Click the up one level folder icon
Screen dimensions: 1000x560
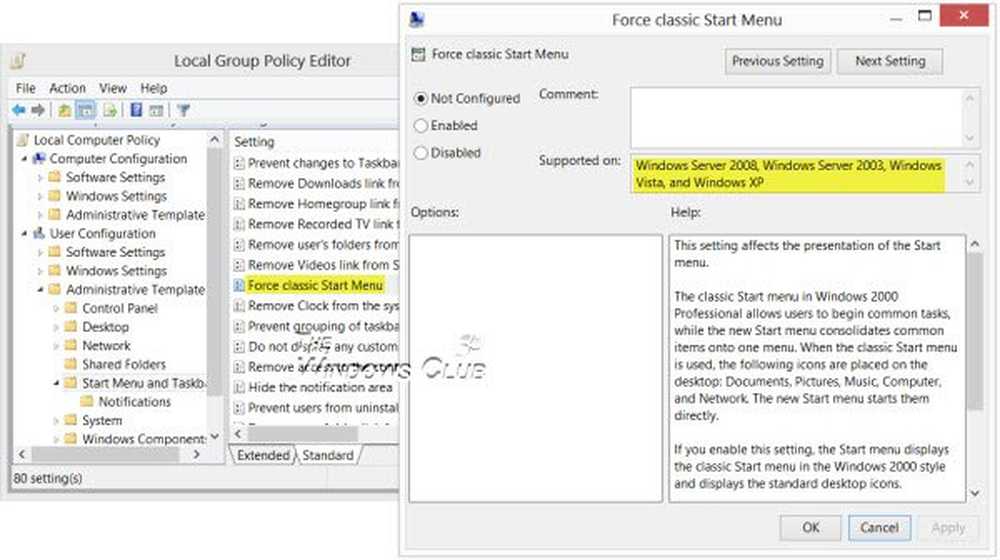tap(64, 110)
